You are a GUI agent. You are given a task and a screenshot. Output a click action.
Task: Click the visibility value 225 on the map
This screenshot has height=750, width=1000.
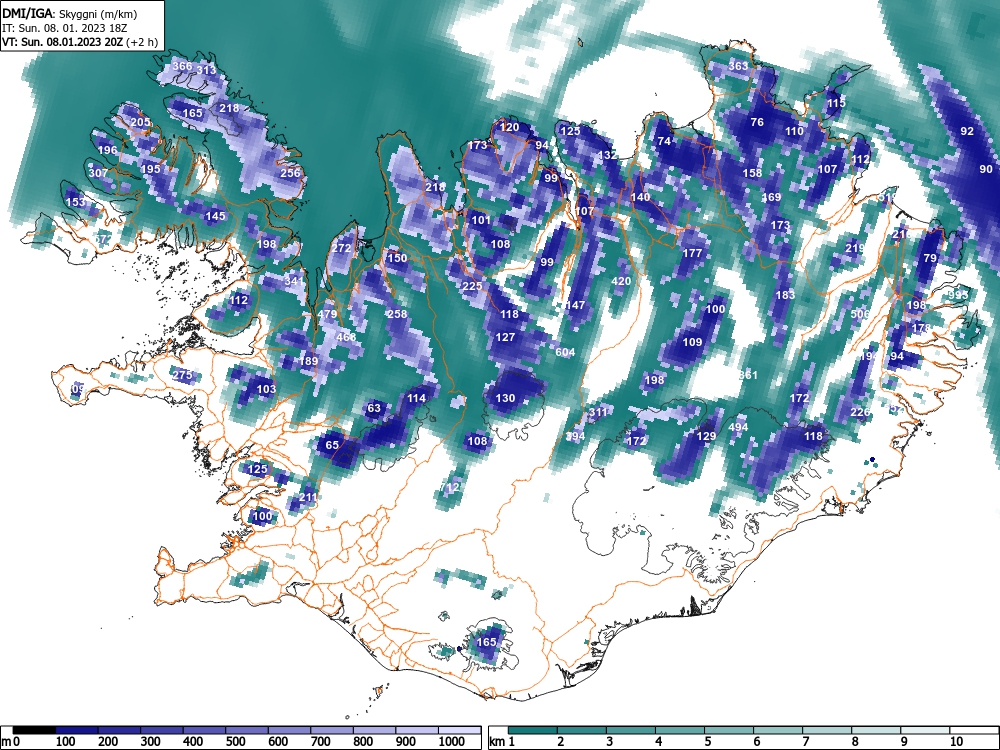click(x=472, y=286)
